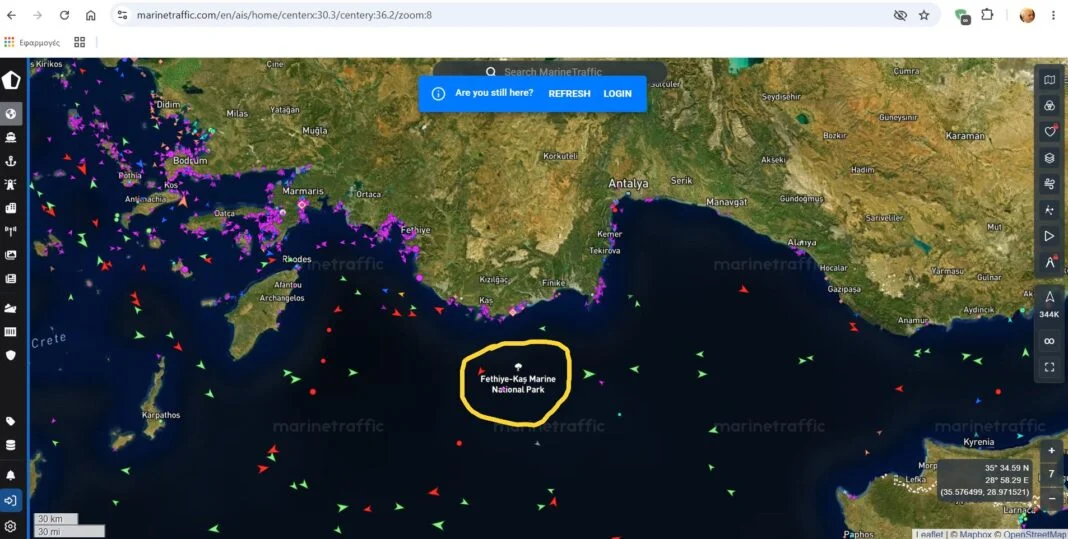Click the browser back arrow
Image resolution: width=1068 pixels, height=539 pixels.
pos(12,15)
